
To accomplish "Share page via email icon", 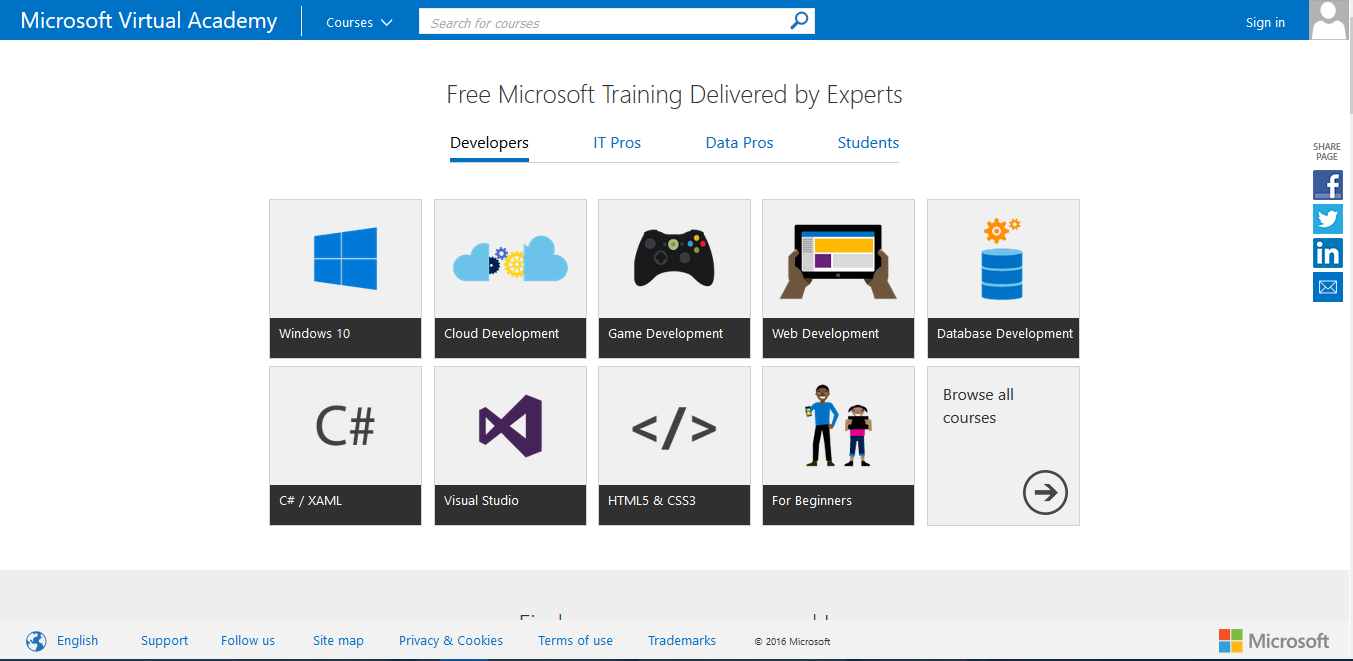I will click(1327, 287).
